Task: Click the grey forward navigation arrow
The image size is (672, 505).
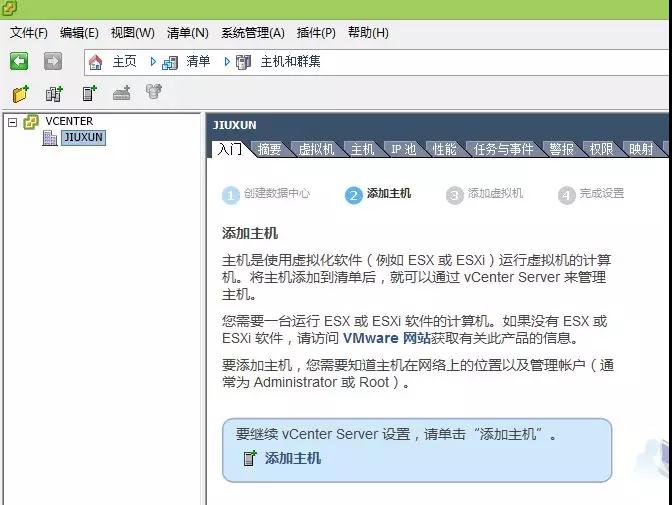Action: 53,61
